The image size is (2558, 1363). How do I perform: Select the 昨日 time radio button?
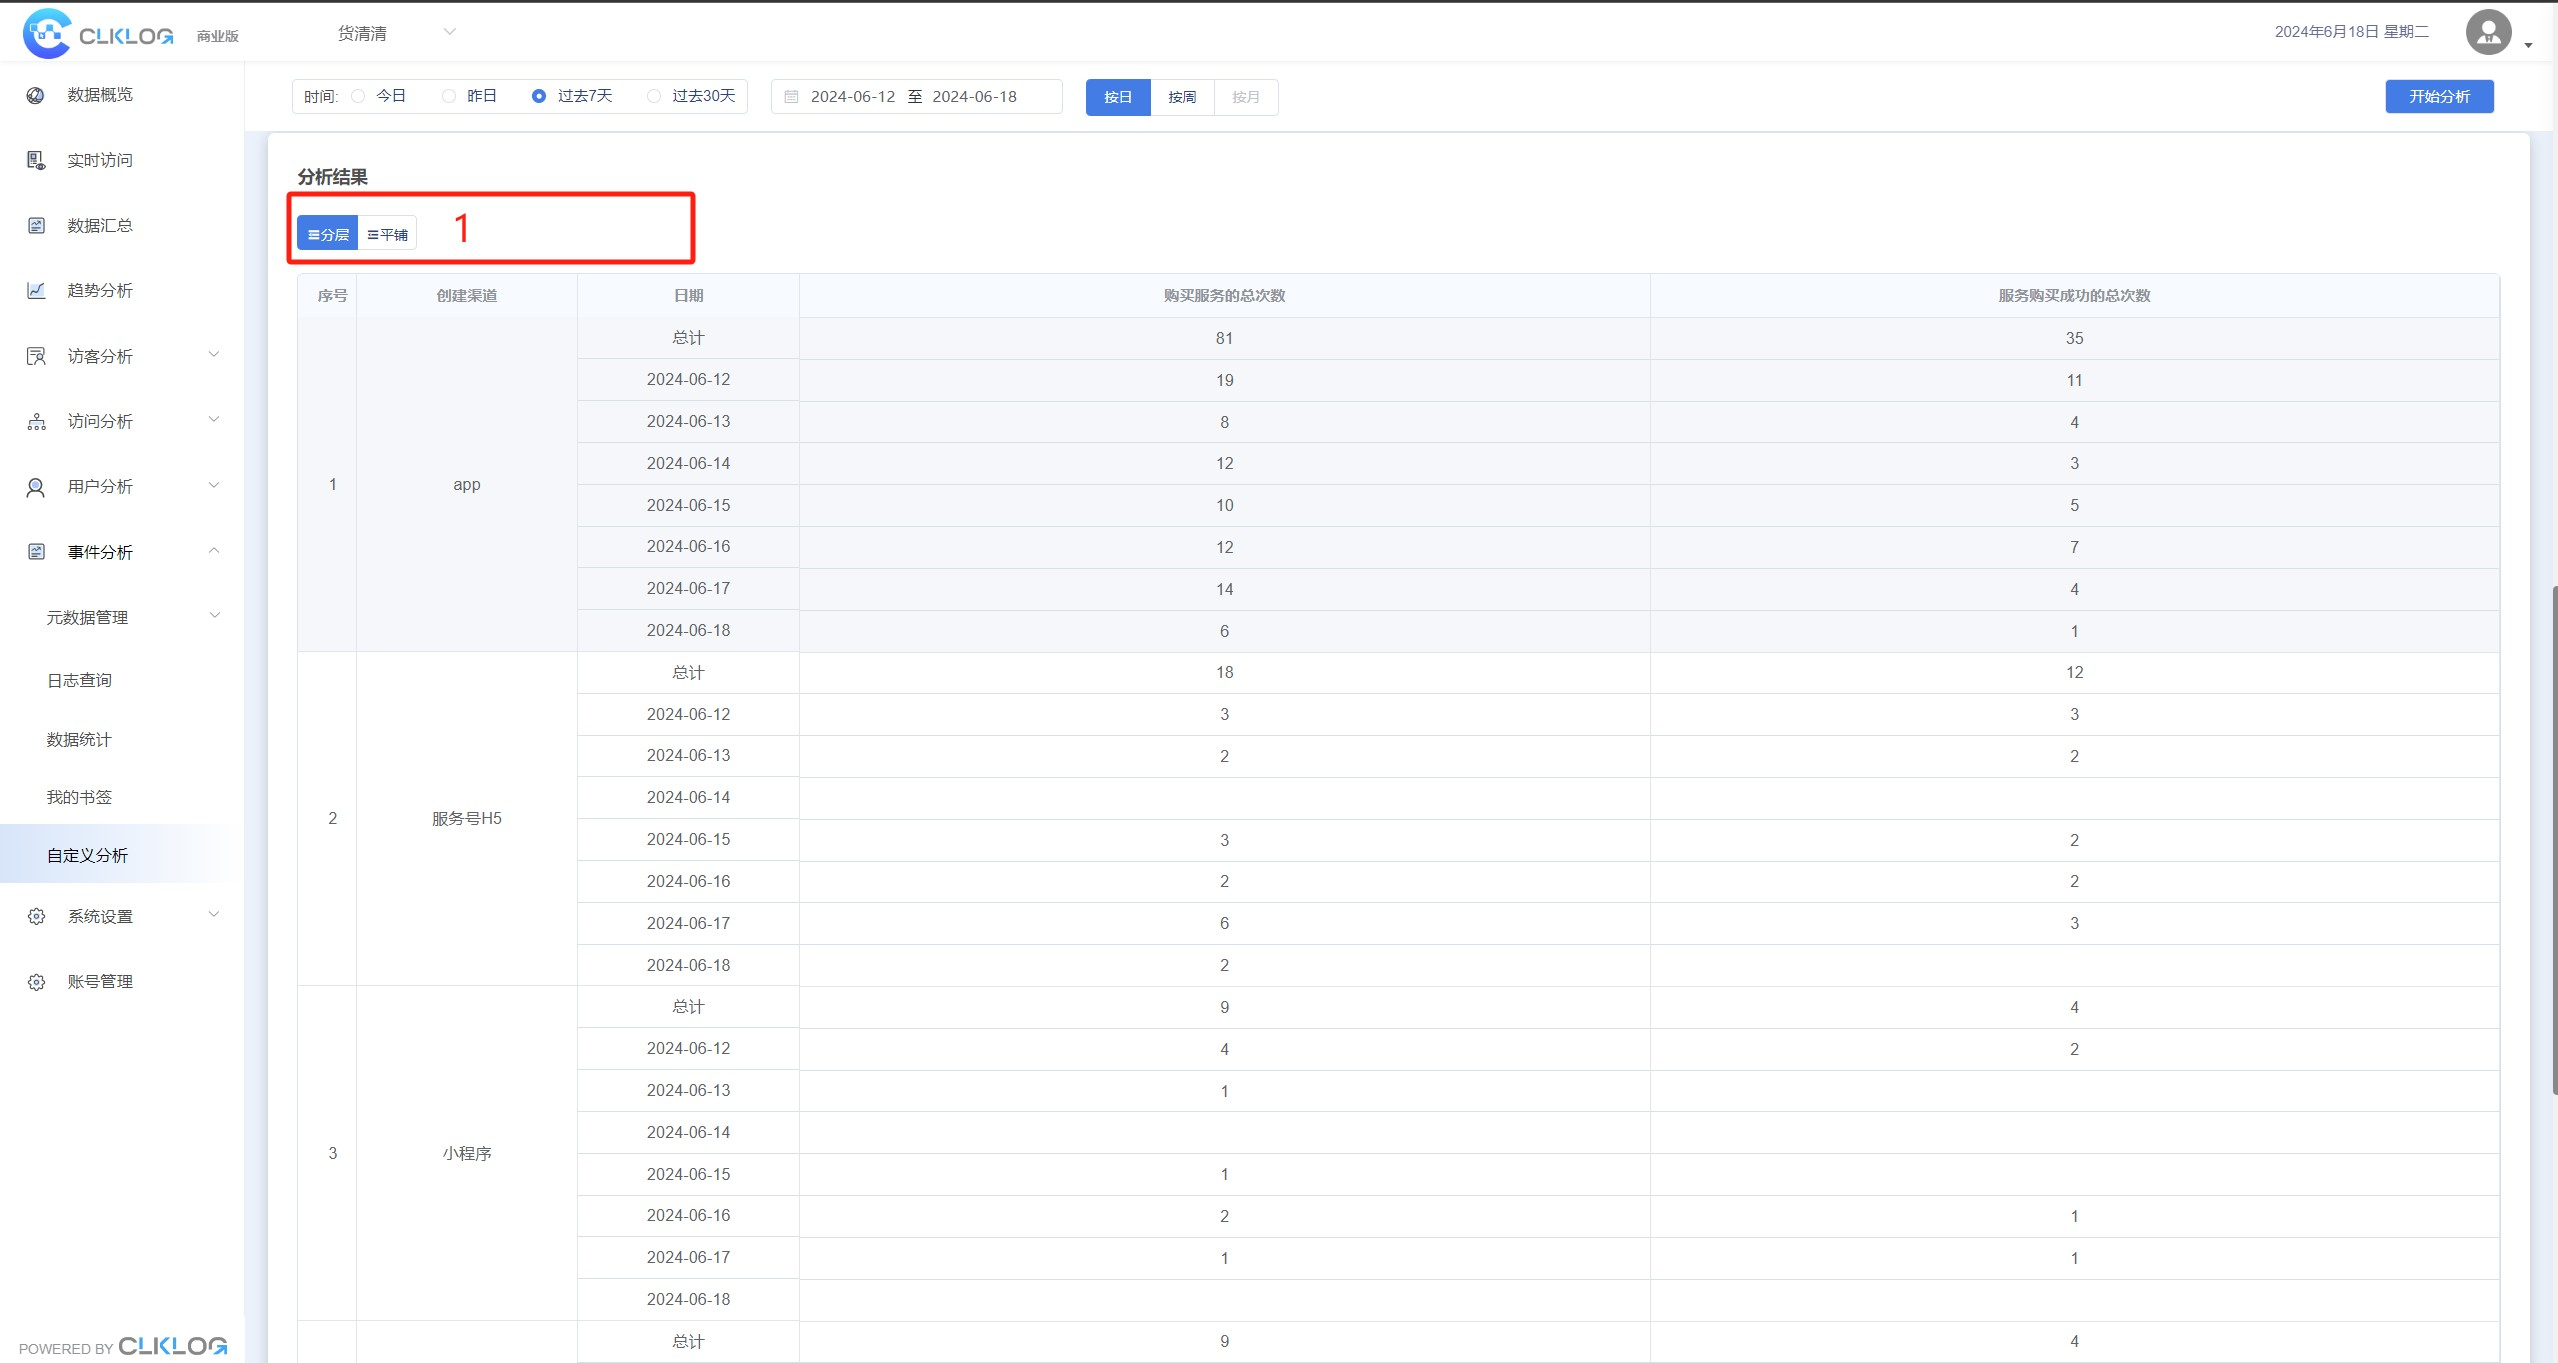449,96
